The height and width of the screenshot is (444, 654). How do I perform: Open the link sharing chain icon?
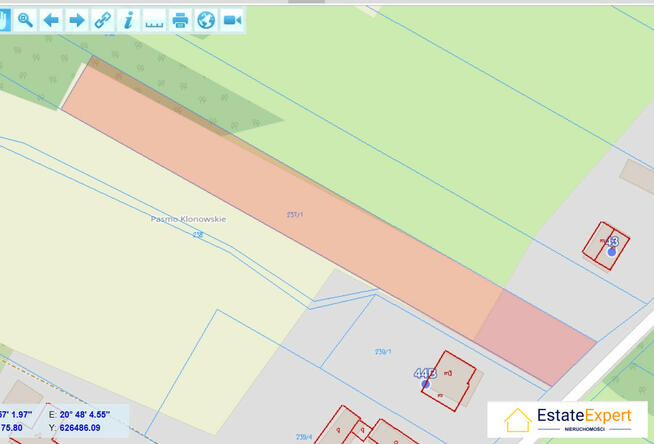click(x=103, y=20)
